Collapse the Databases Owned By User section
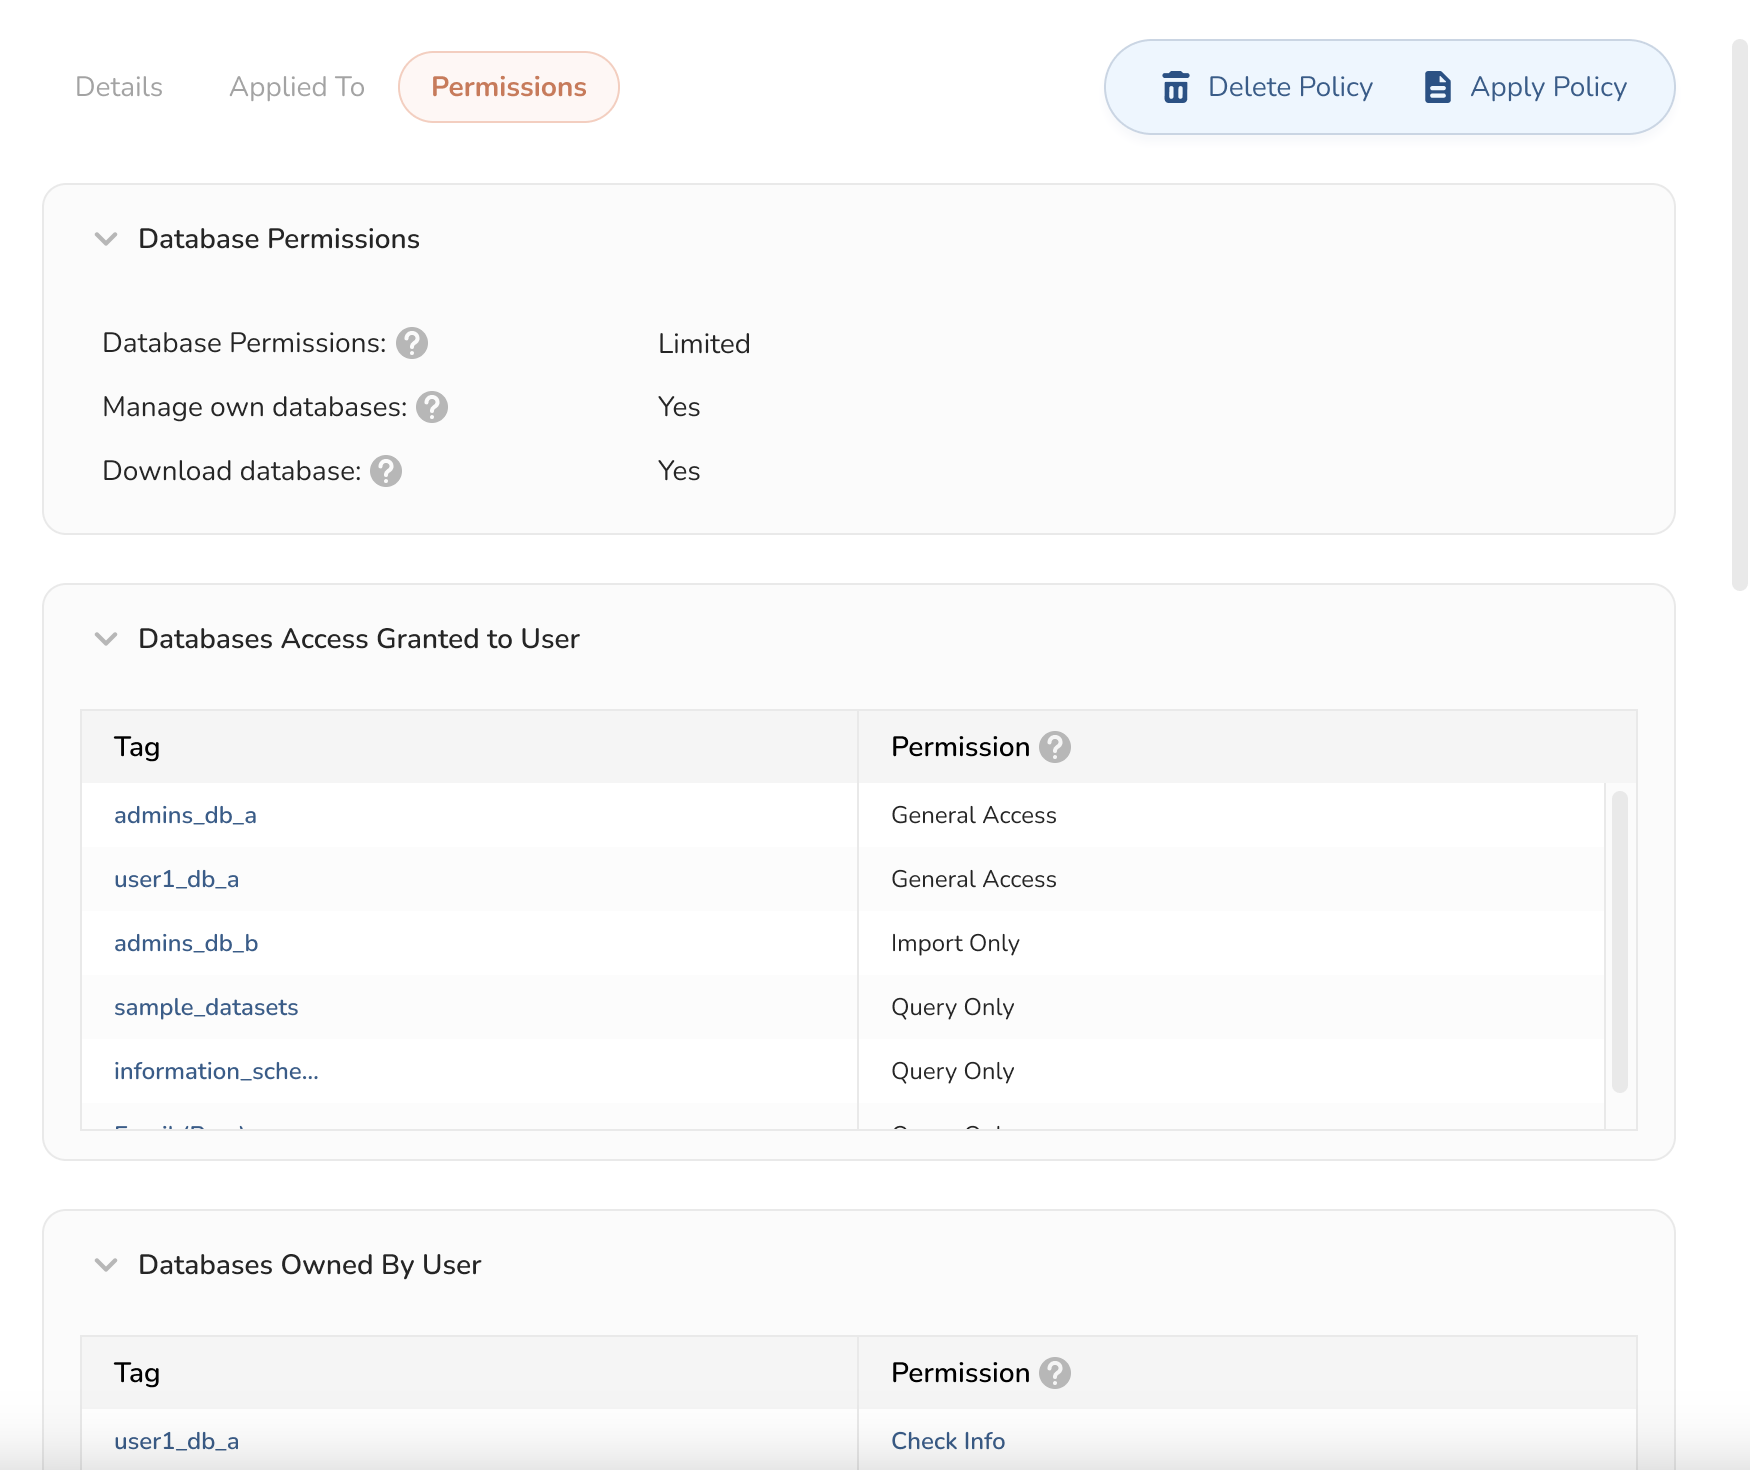Image resolution: width=1750 pixels, height=1470 pixels. (x=106, y=1265)
